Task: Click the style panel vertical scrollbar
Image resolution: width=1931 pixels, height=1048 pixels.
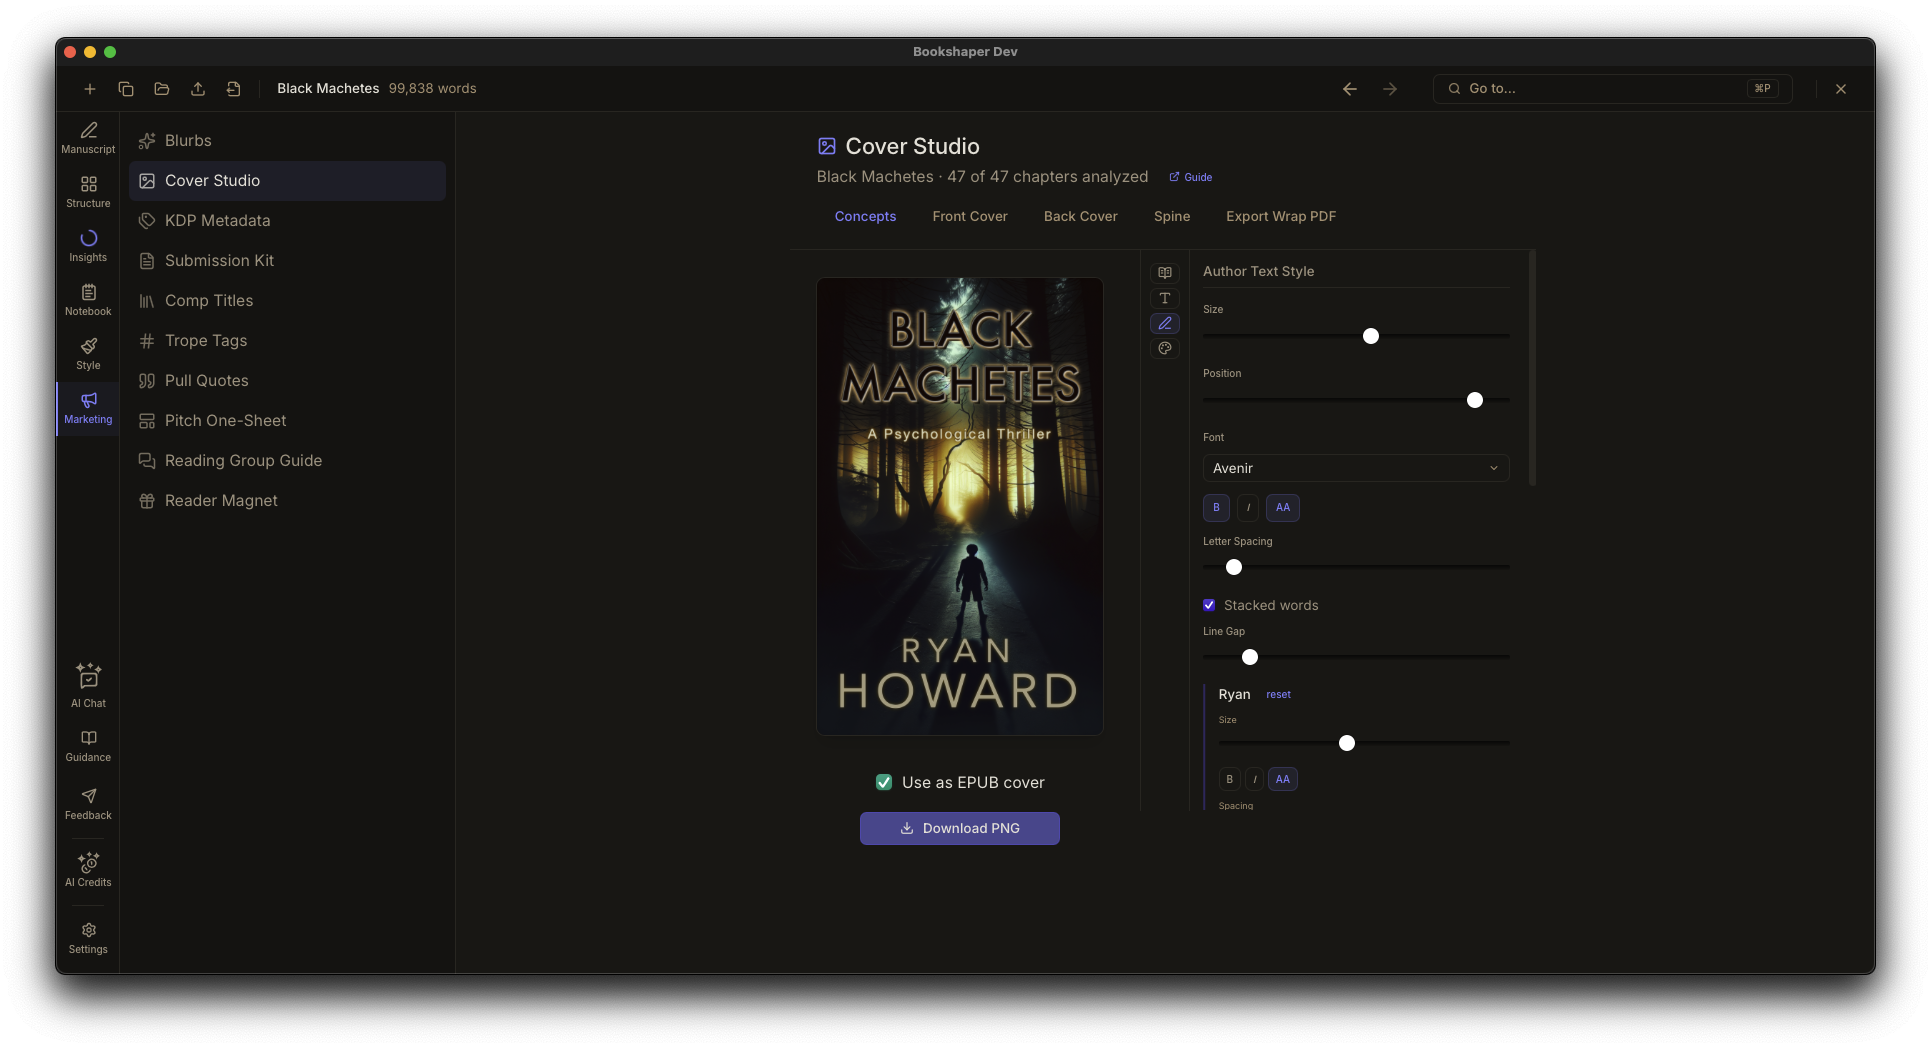Action: click(1532, 368)
